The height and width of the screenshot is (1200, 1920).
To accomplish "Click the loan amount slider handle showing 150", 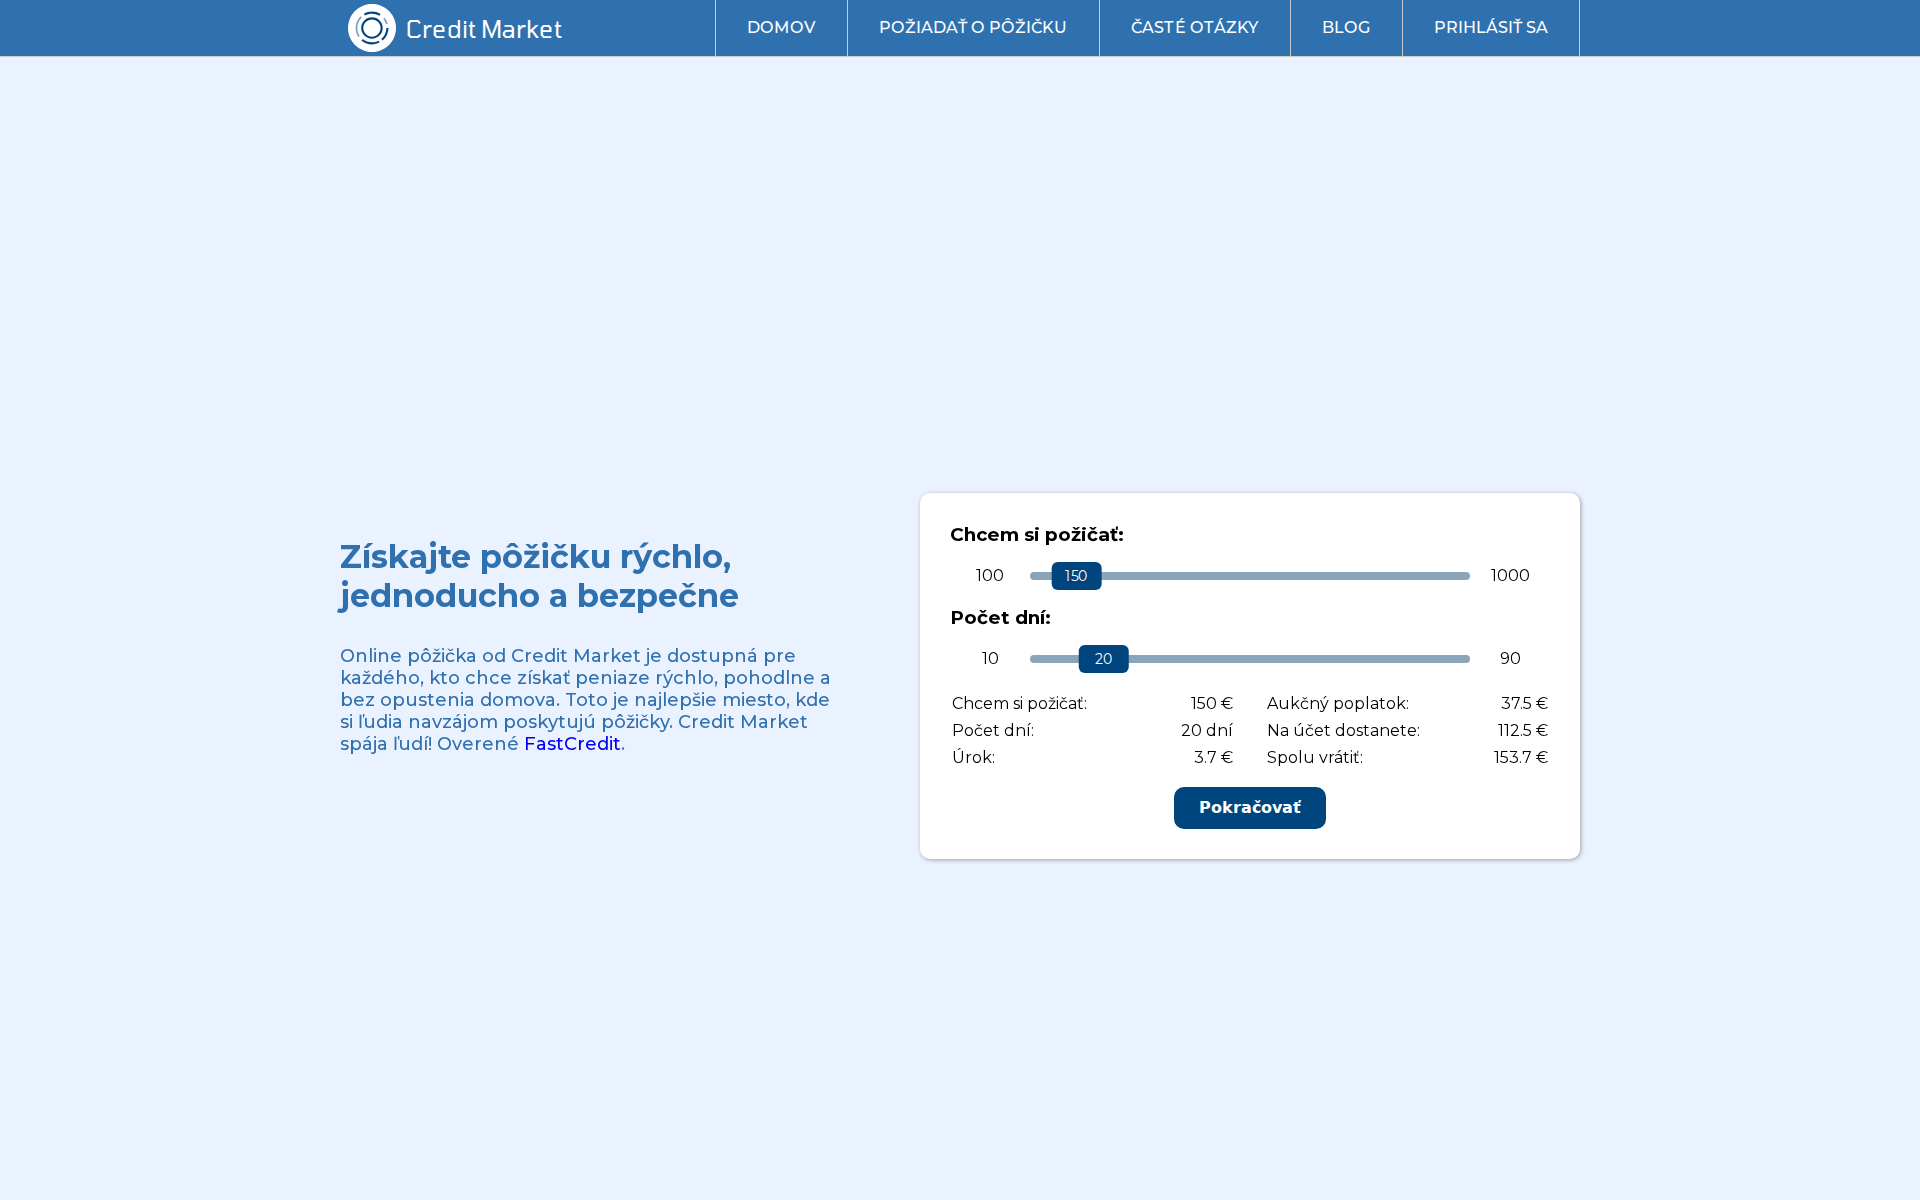I will click(1076, 575).
